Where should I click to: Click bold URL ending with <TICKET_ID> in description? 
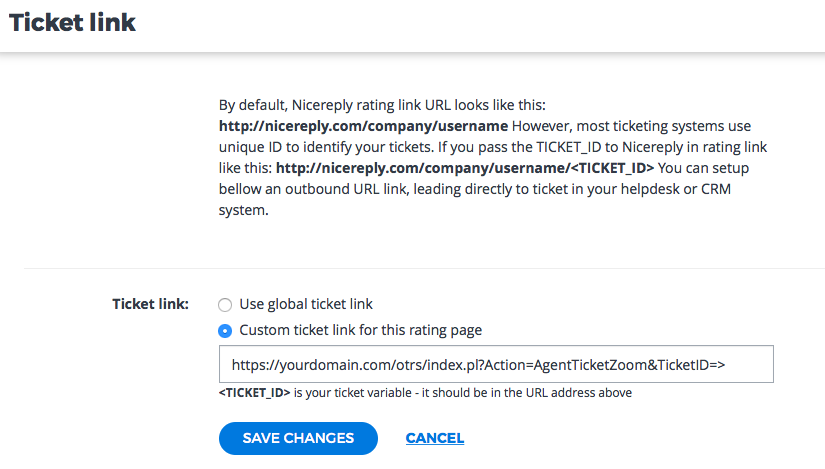(x=465, y=168)
